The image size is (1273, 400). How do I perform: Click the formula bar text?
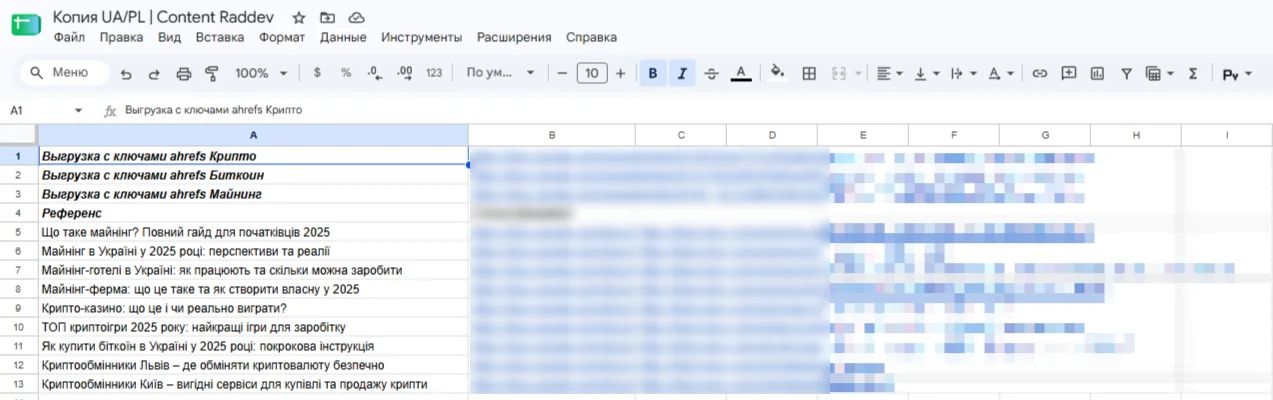(x=213, y=110)
